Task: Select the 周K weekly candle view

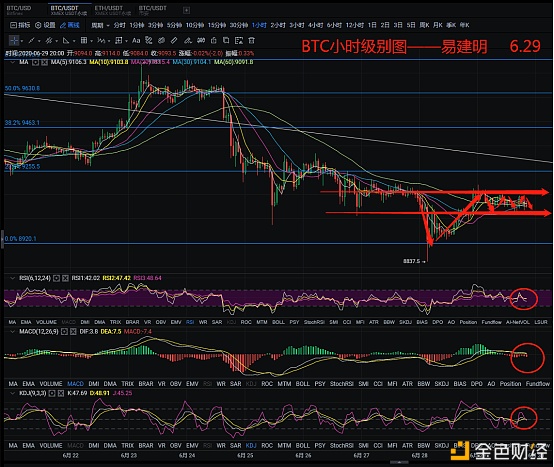Action: pos(424,25)
